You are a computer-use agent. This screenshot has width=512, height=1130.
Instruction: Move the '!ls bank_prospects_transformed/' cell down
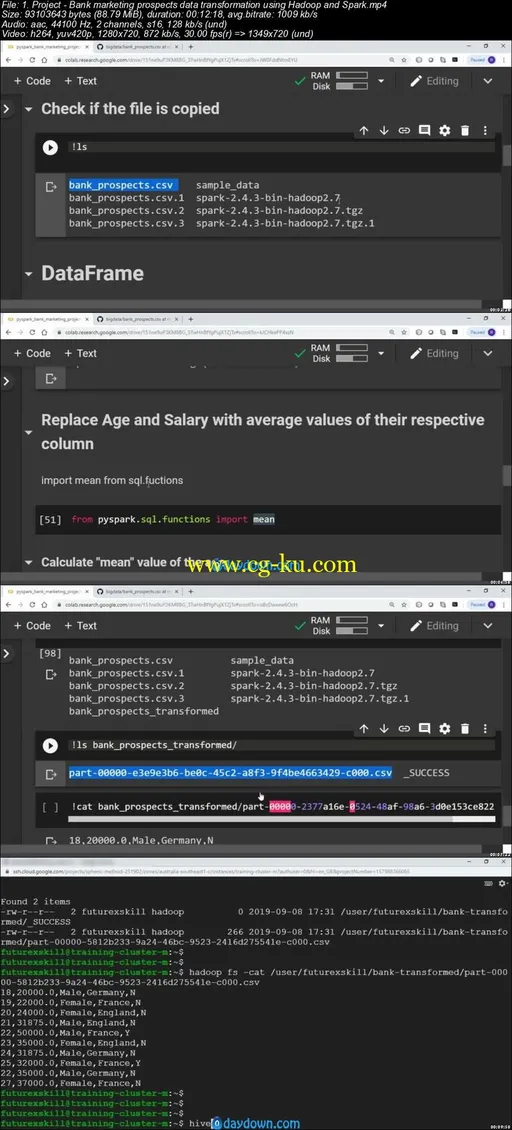[384, 729]
